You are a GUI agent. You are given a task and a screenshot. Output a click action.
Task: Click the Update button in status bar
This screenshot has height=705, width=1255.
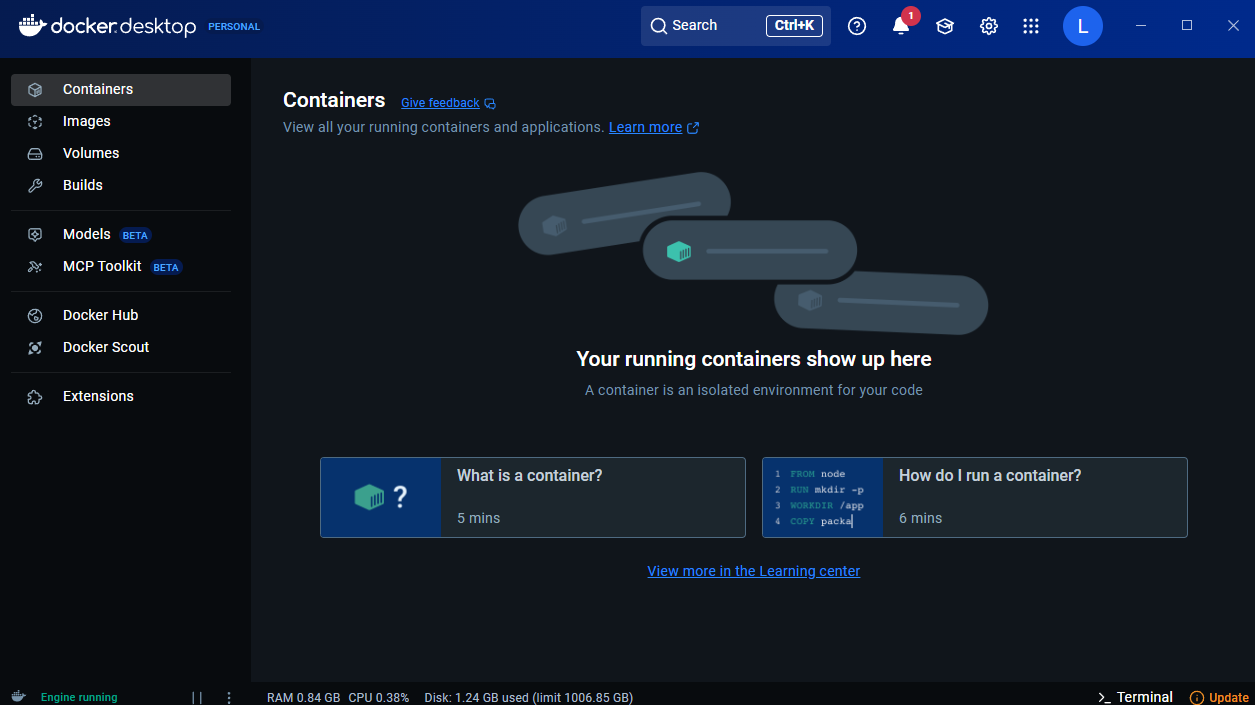(x=1219, y=698)
